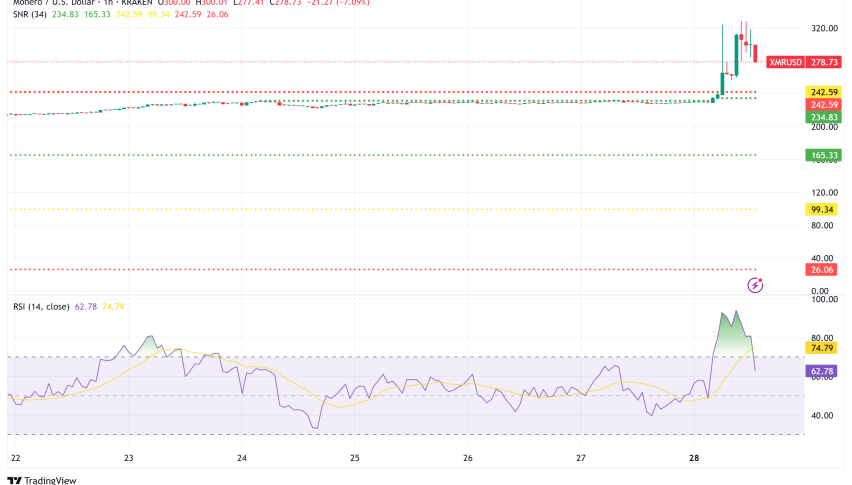Click the RSI 100.00 axis tick
Screen dimensions: 852x485
point(824,299)
